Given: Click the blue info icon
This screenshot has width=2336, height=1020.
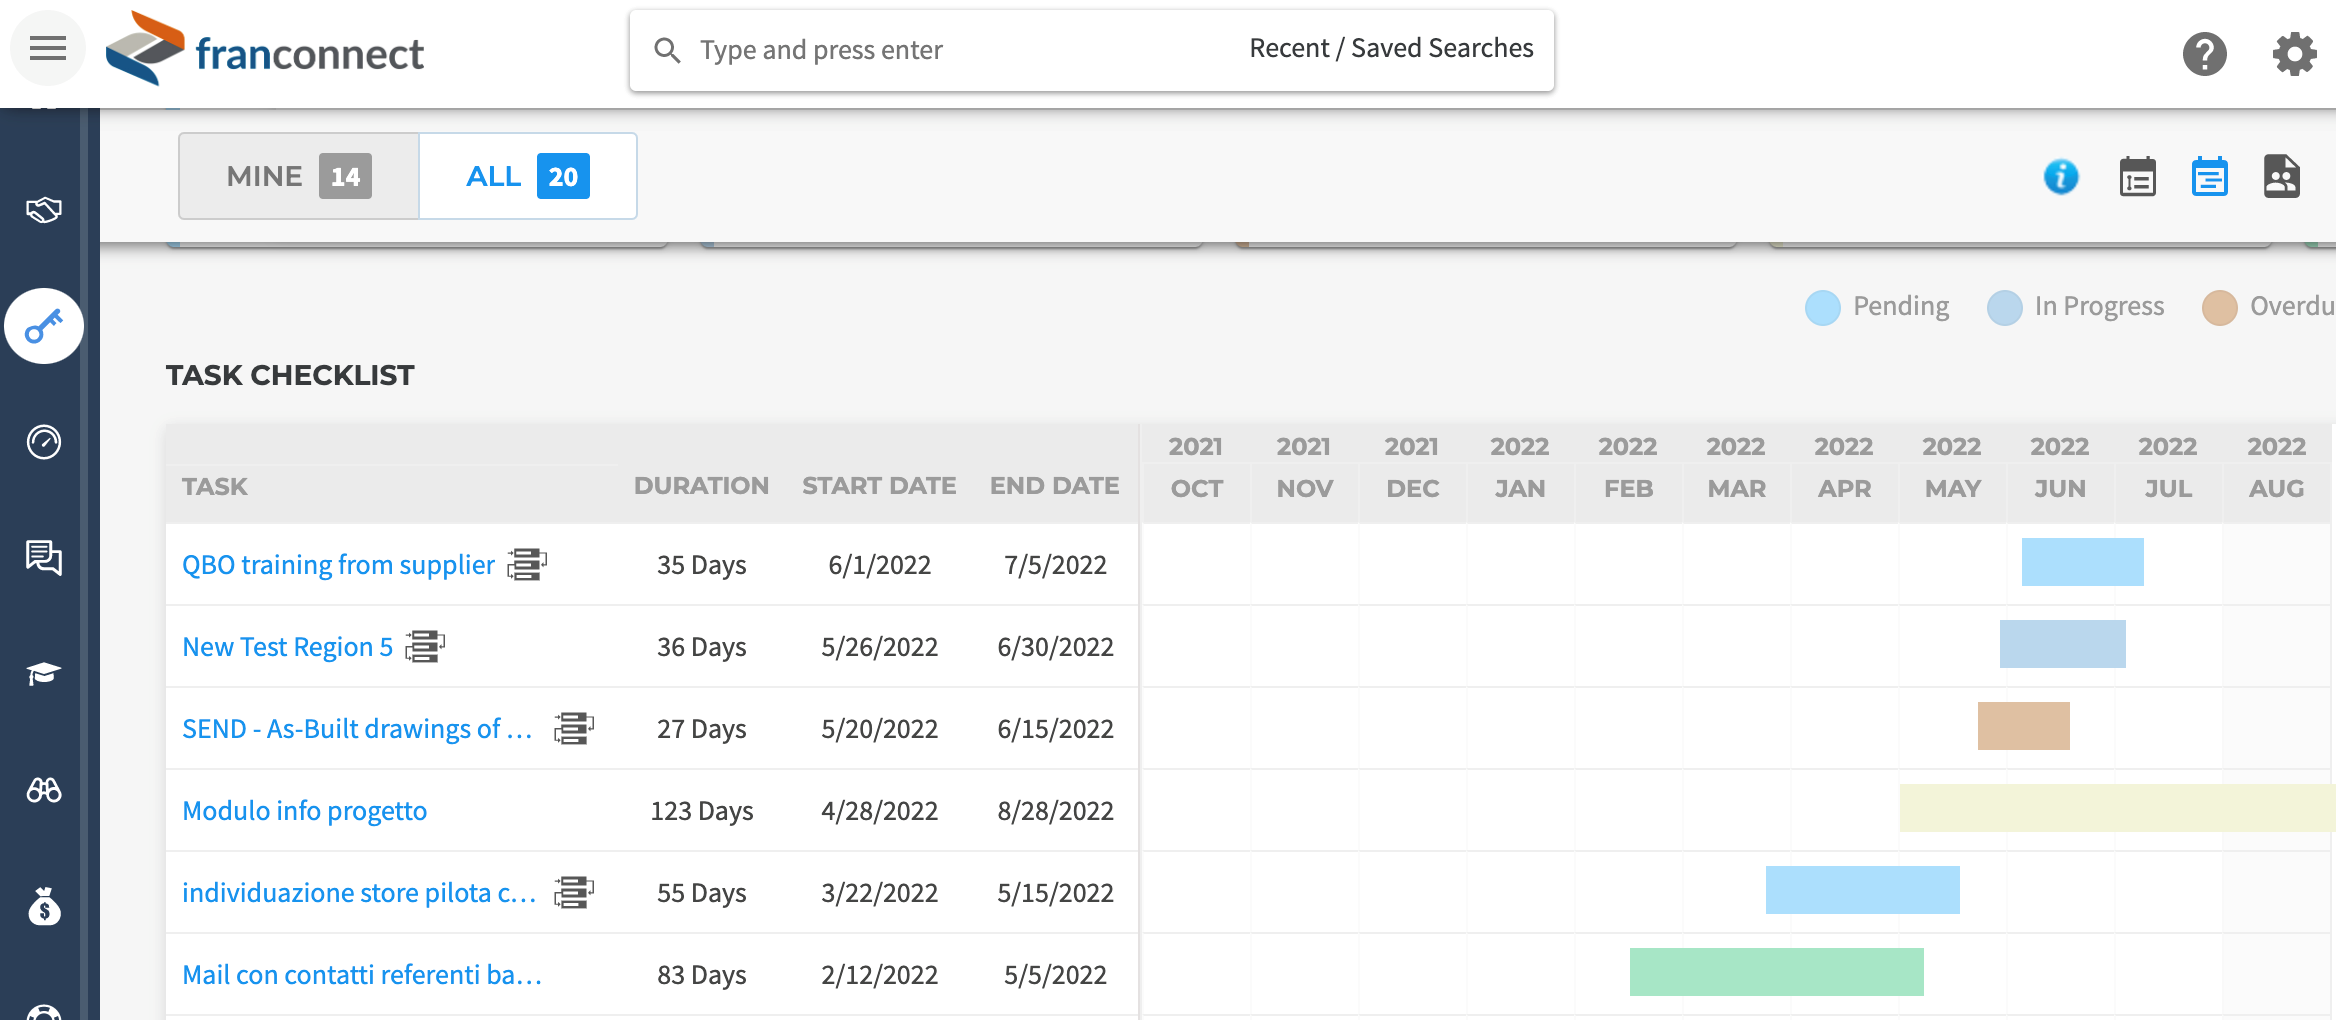Looking at the screenshot, I should [x=2060, y=177].
